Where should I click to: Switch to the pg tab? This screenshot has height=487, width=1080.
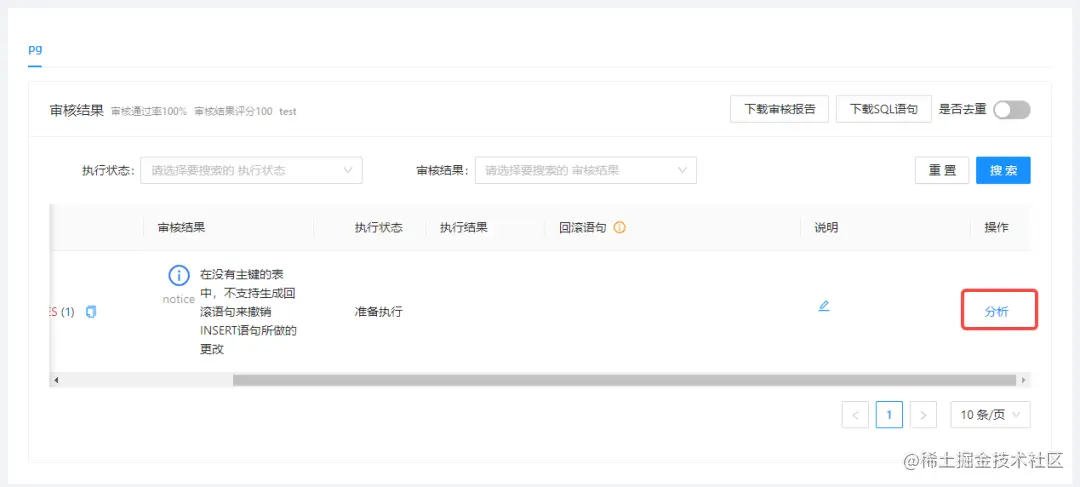point(35,50)
